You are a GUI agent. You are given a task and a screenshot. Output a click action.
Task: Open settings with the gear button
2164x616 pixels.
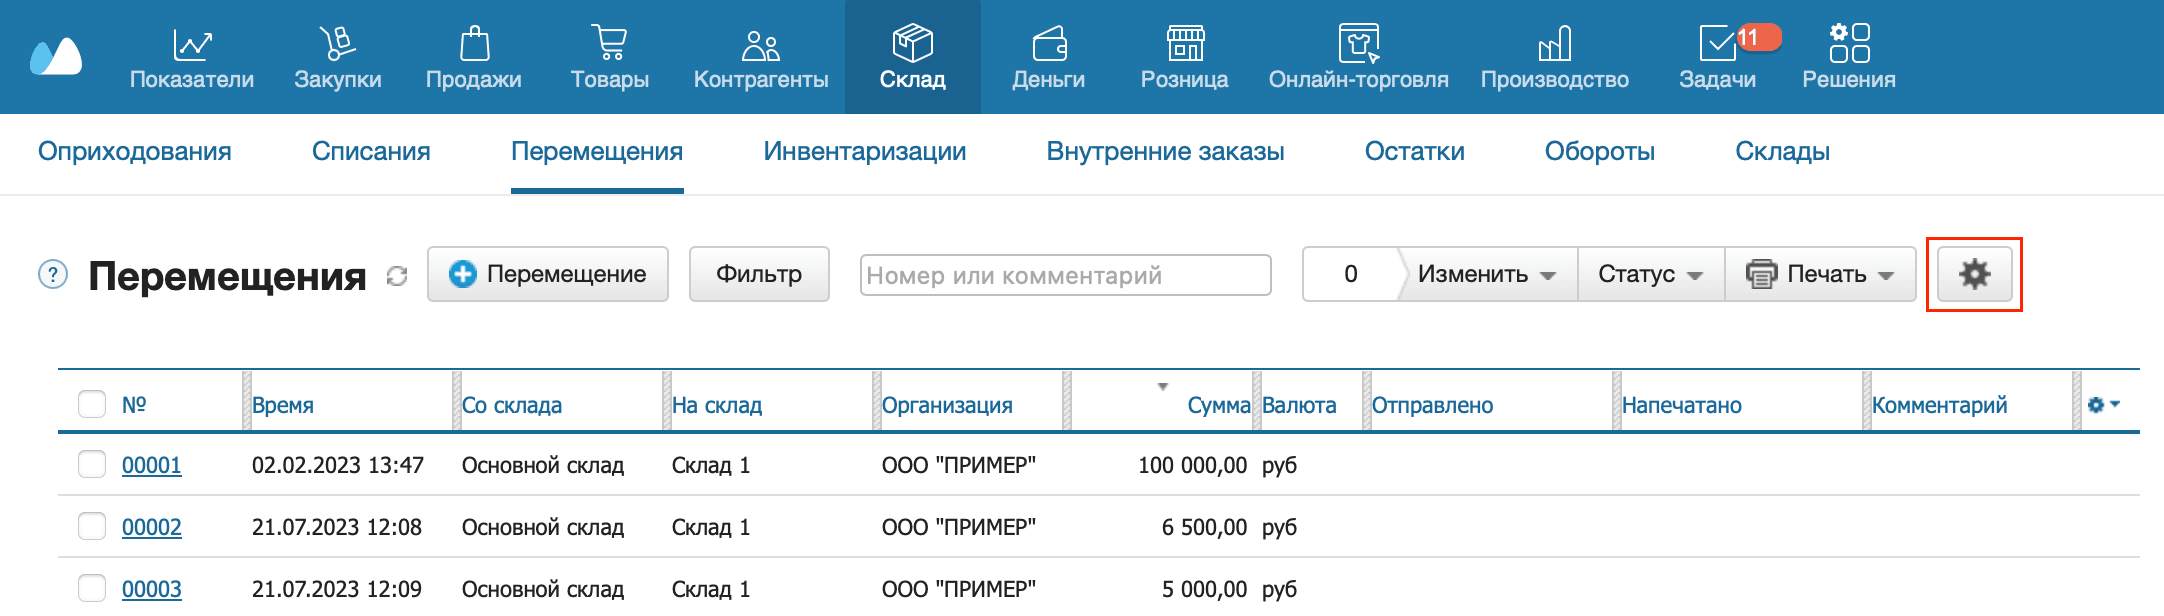click(1974, 274)
